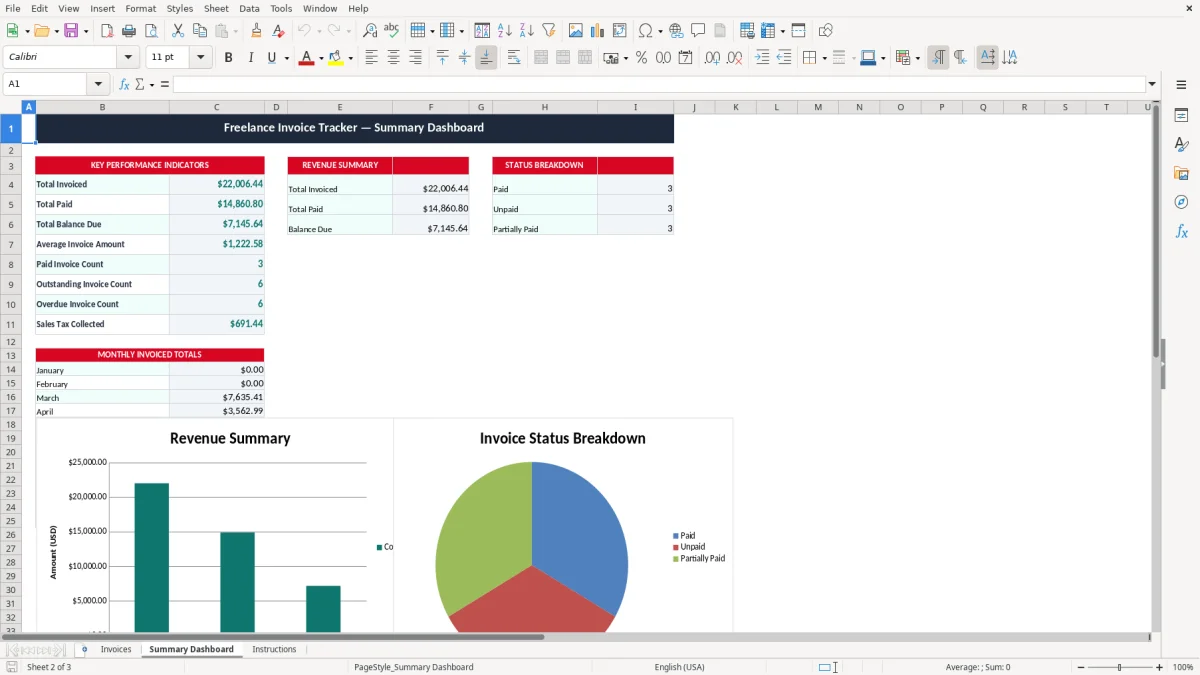Open Find & Replace tool
1200x675 pixels.
pyautogui.click(x=370, y=31)
